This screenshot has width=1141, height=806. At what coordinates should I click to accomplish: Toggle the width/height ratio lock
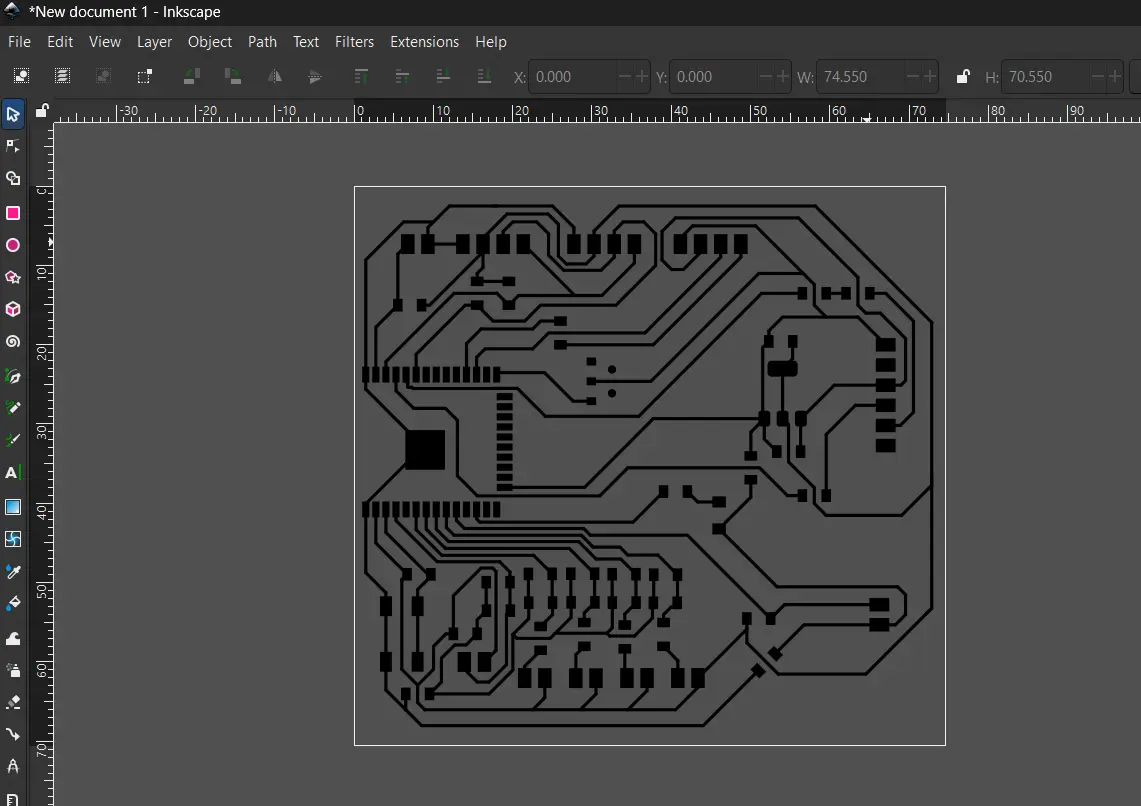pyautogui.click(x=962, y=76)
